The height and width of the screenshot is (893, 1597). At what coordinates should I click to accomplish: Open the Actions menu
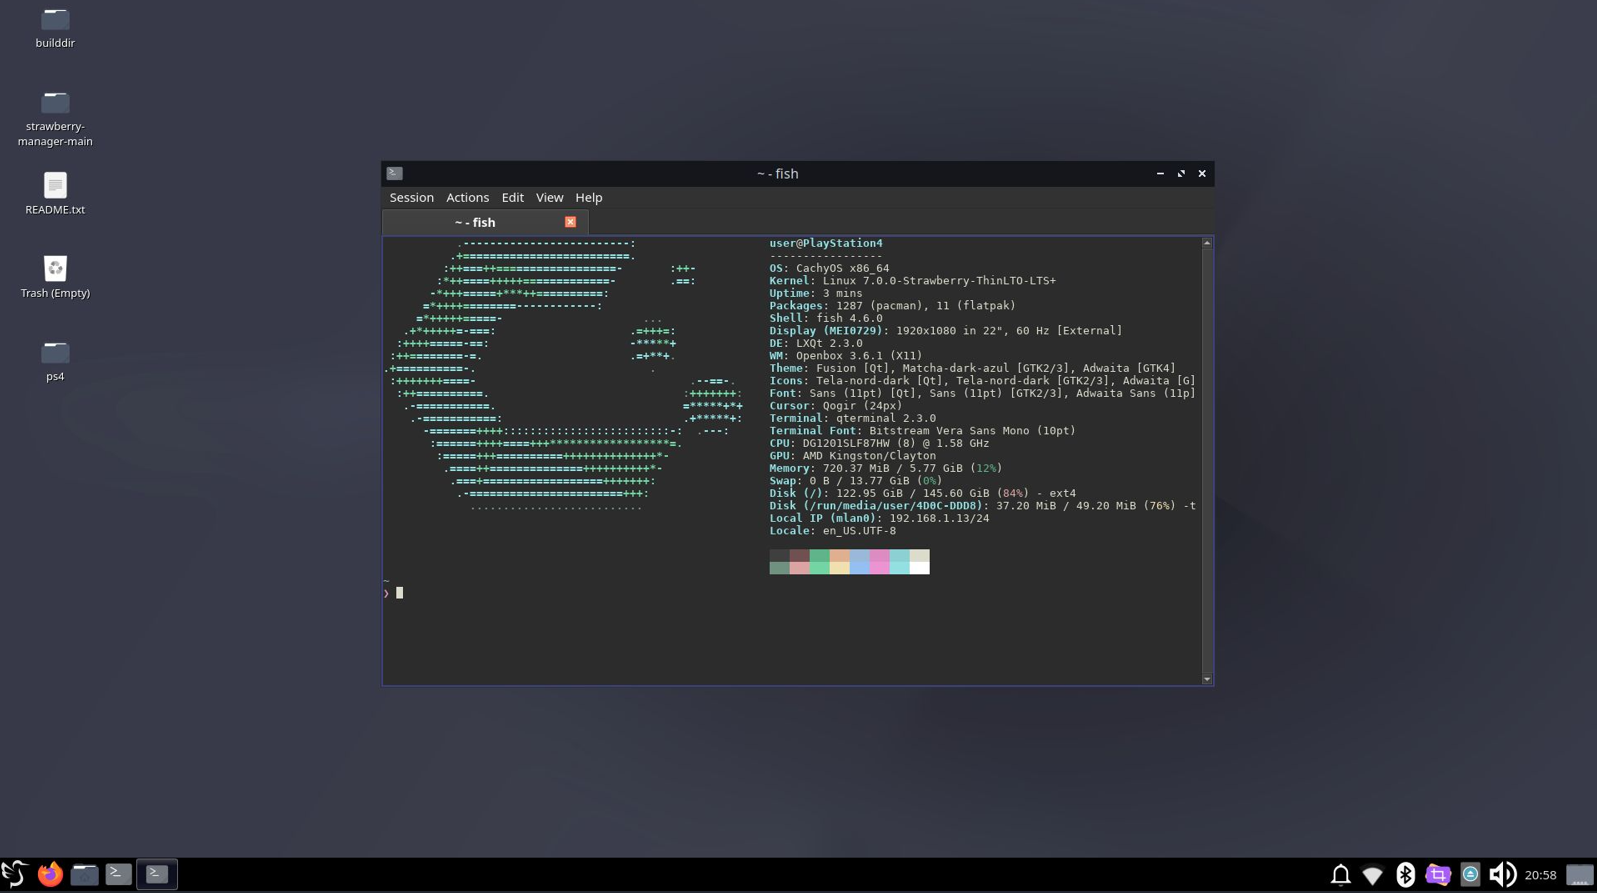(467, 198)
